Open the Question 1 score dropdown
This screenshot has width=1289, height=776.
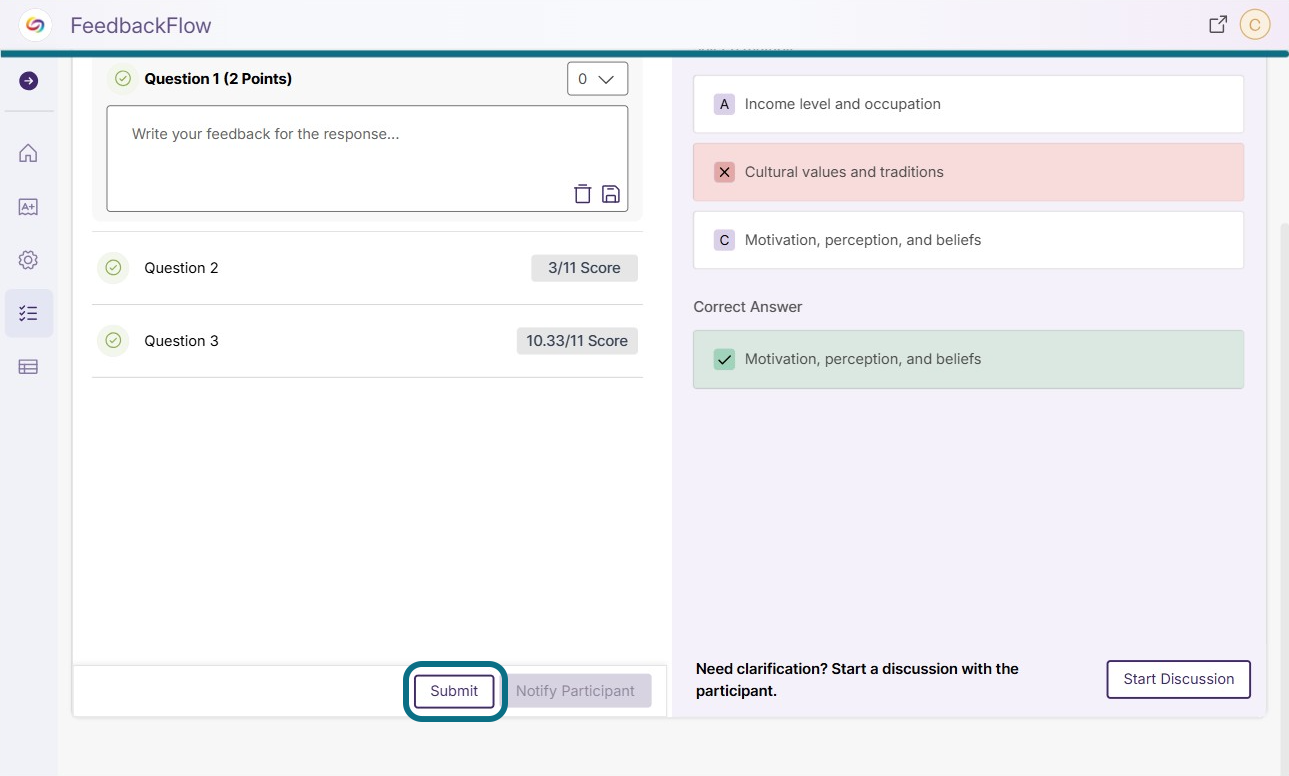(597, 79)
